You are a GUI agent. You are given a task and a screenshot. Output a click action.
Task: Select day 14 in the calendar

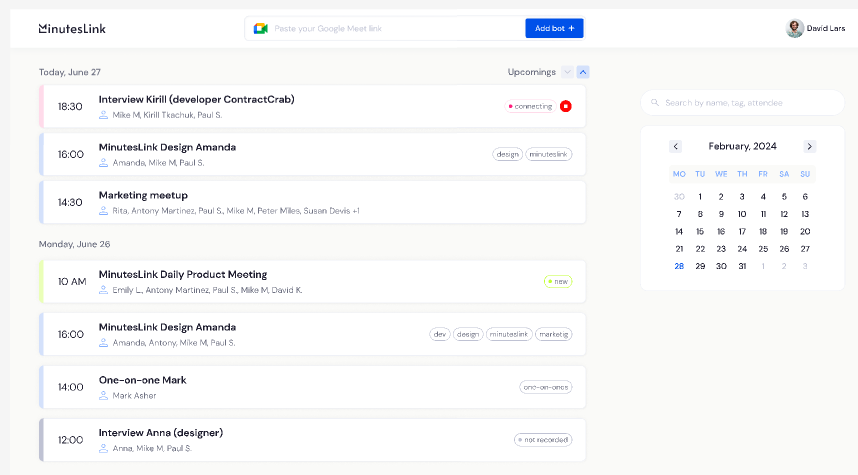pyautogui.click(x=679, y=231)
